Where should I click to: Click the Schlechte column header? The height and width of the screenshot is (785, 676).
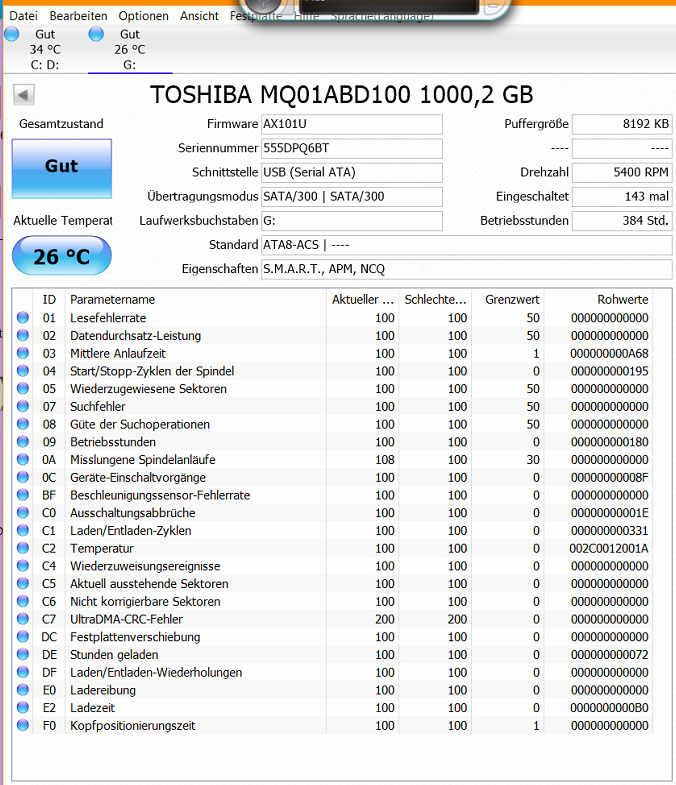(435, 299)
